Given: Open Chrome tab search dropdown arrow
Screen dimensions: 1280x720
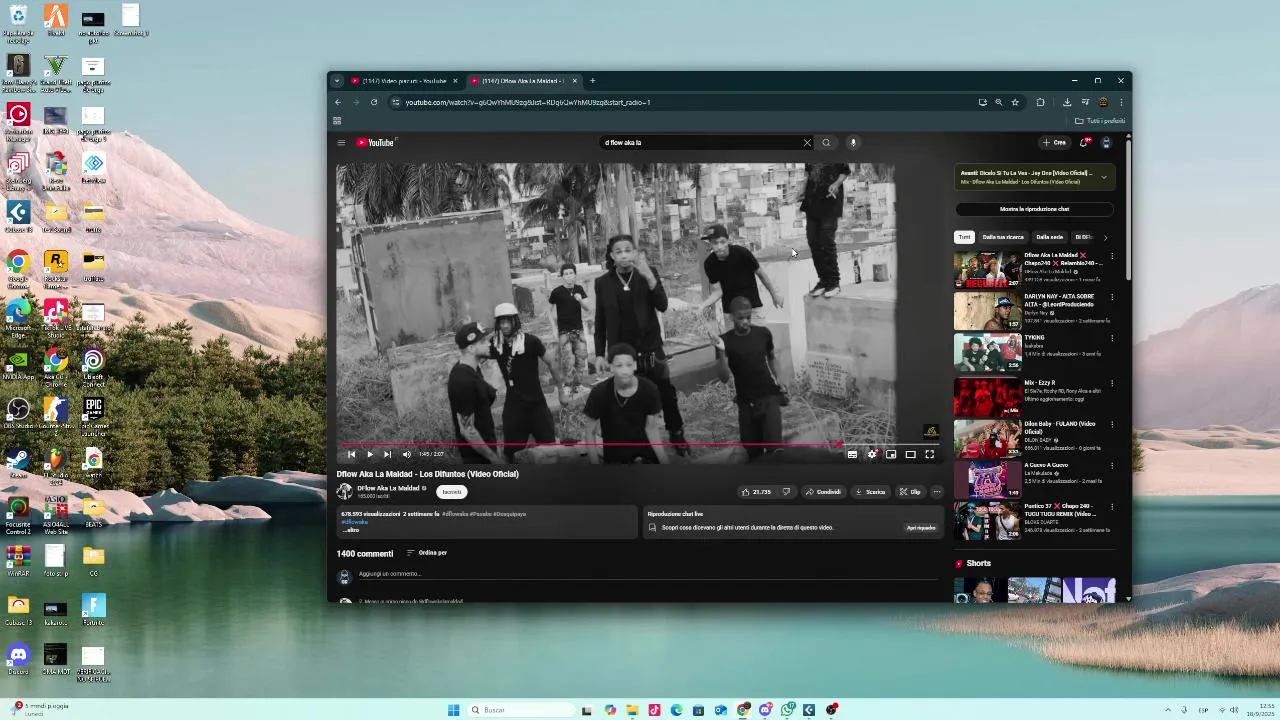Looking at the screenshot, I should click(x=337, y=81).
